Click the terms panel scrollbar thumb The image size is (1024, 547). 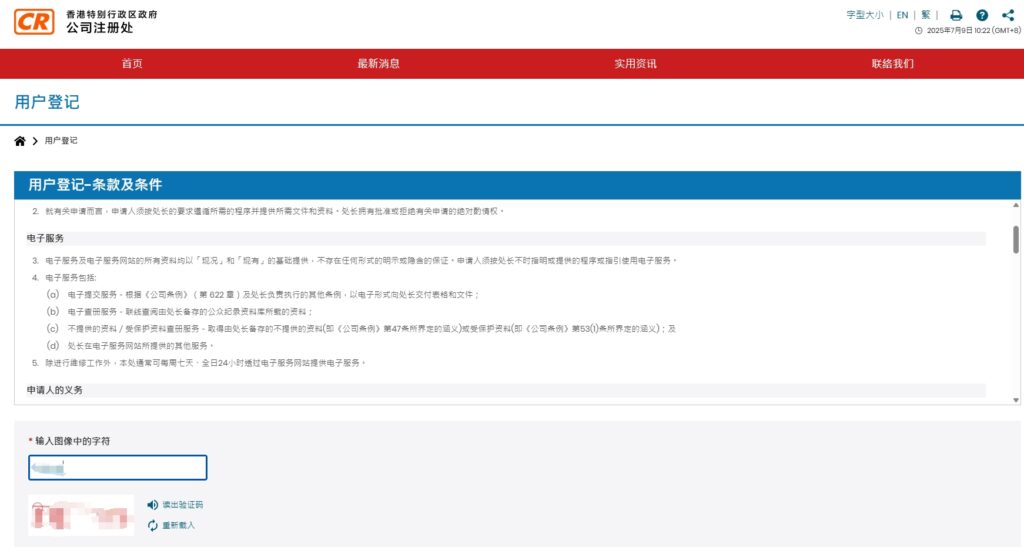coord(1016,240)
